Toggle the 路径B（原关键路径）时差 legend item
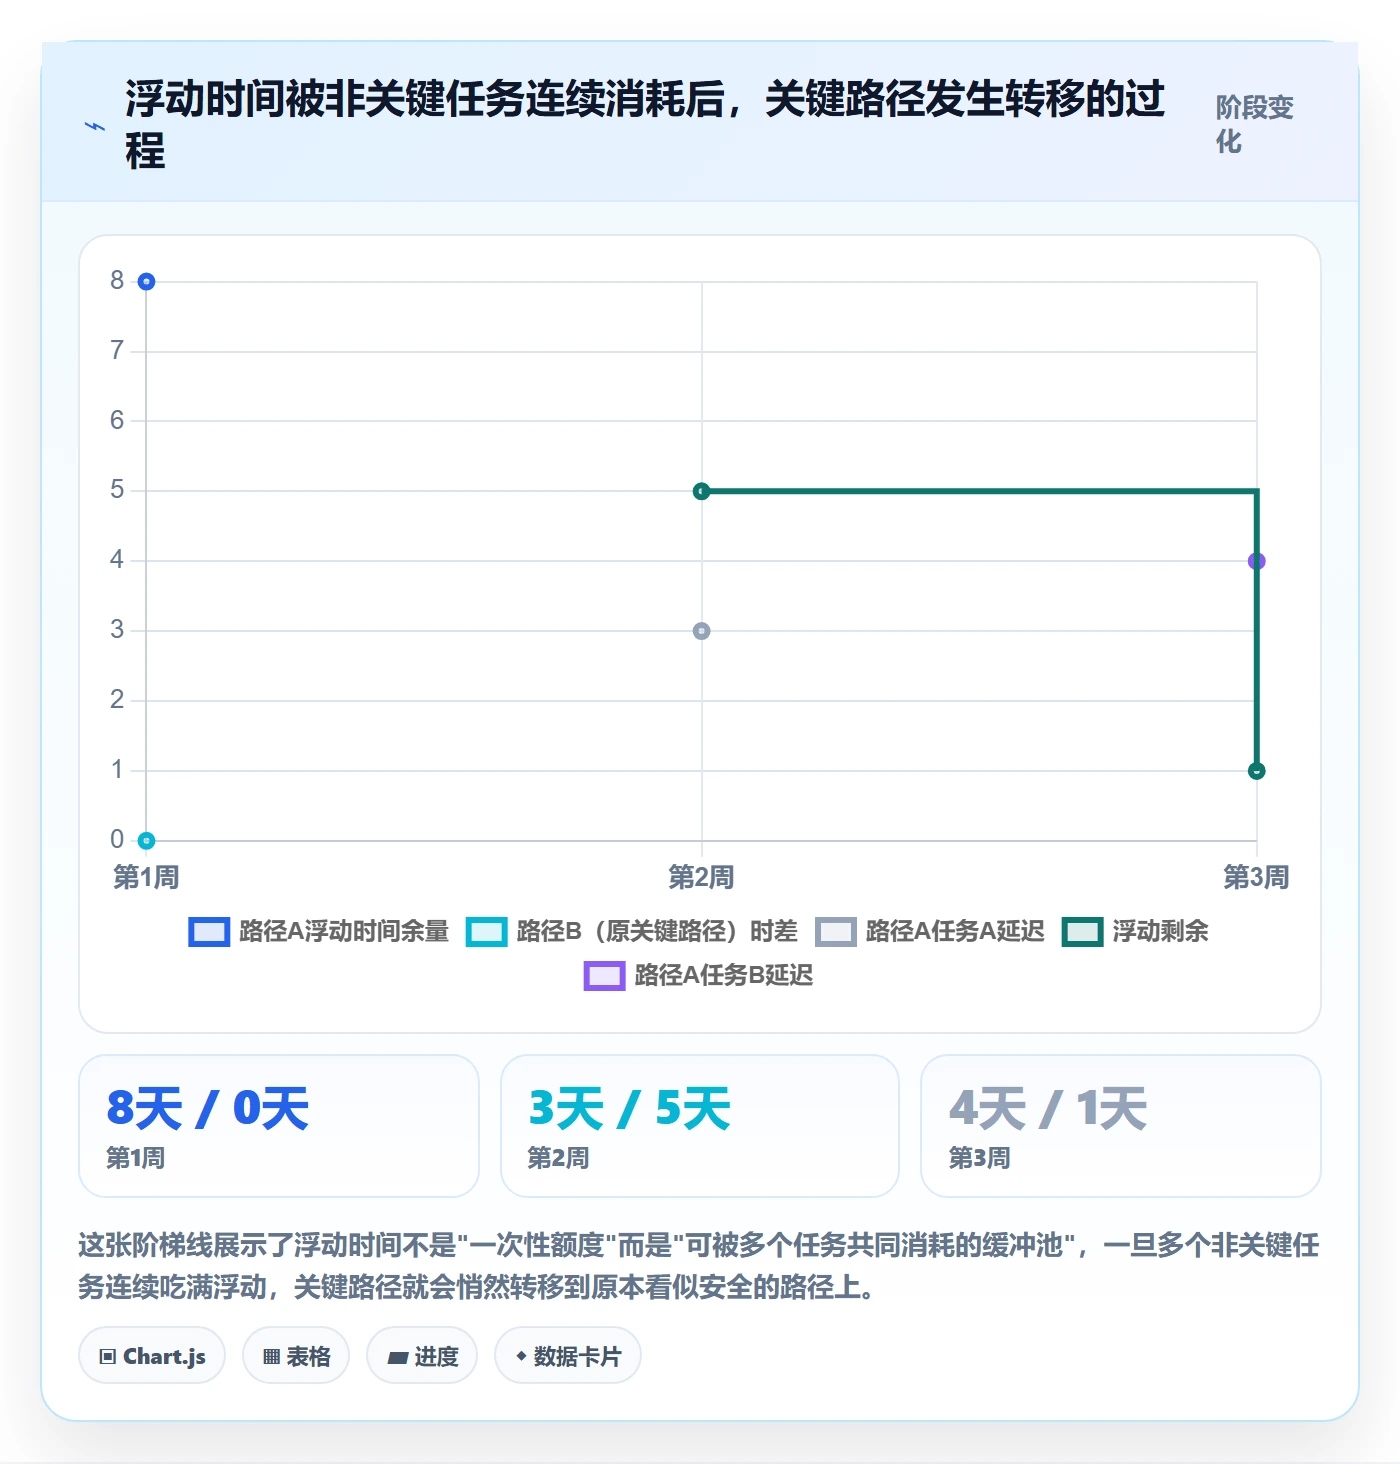 point(632,931)
